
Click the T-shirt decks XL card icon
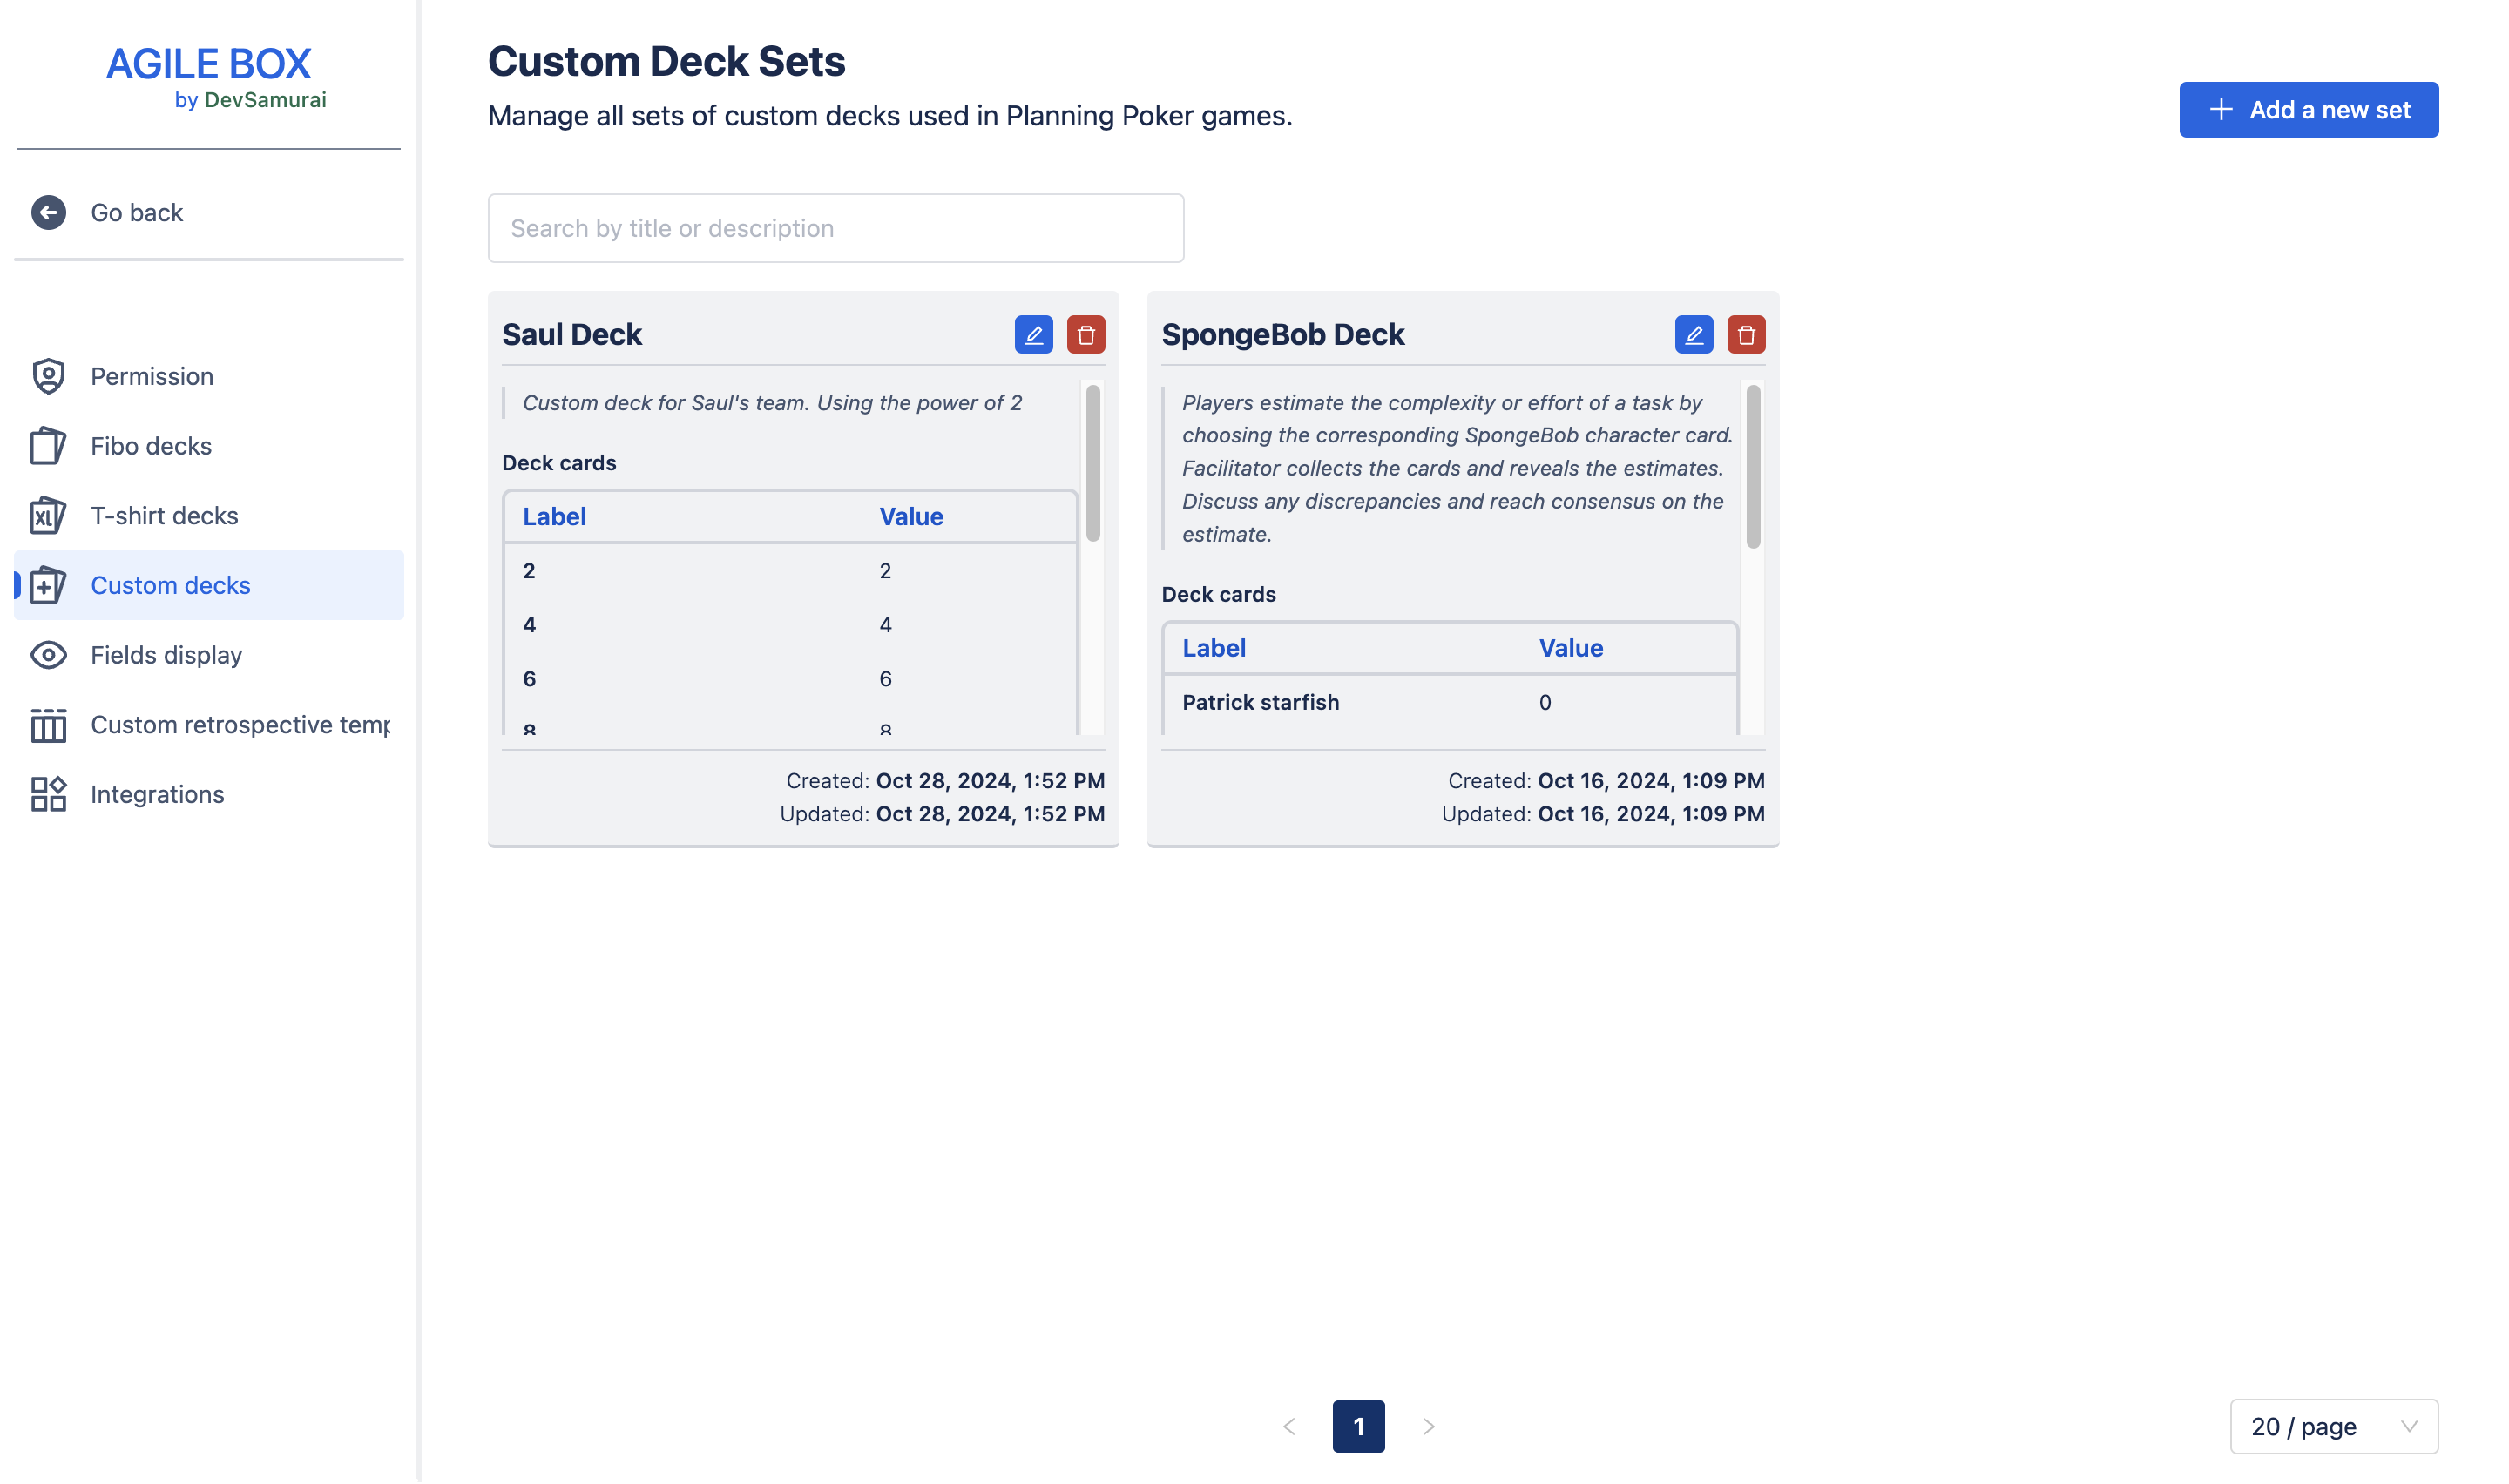[47, 515]
